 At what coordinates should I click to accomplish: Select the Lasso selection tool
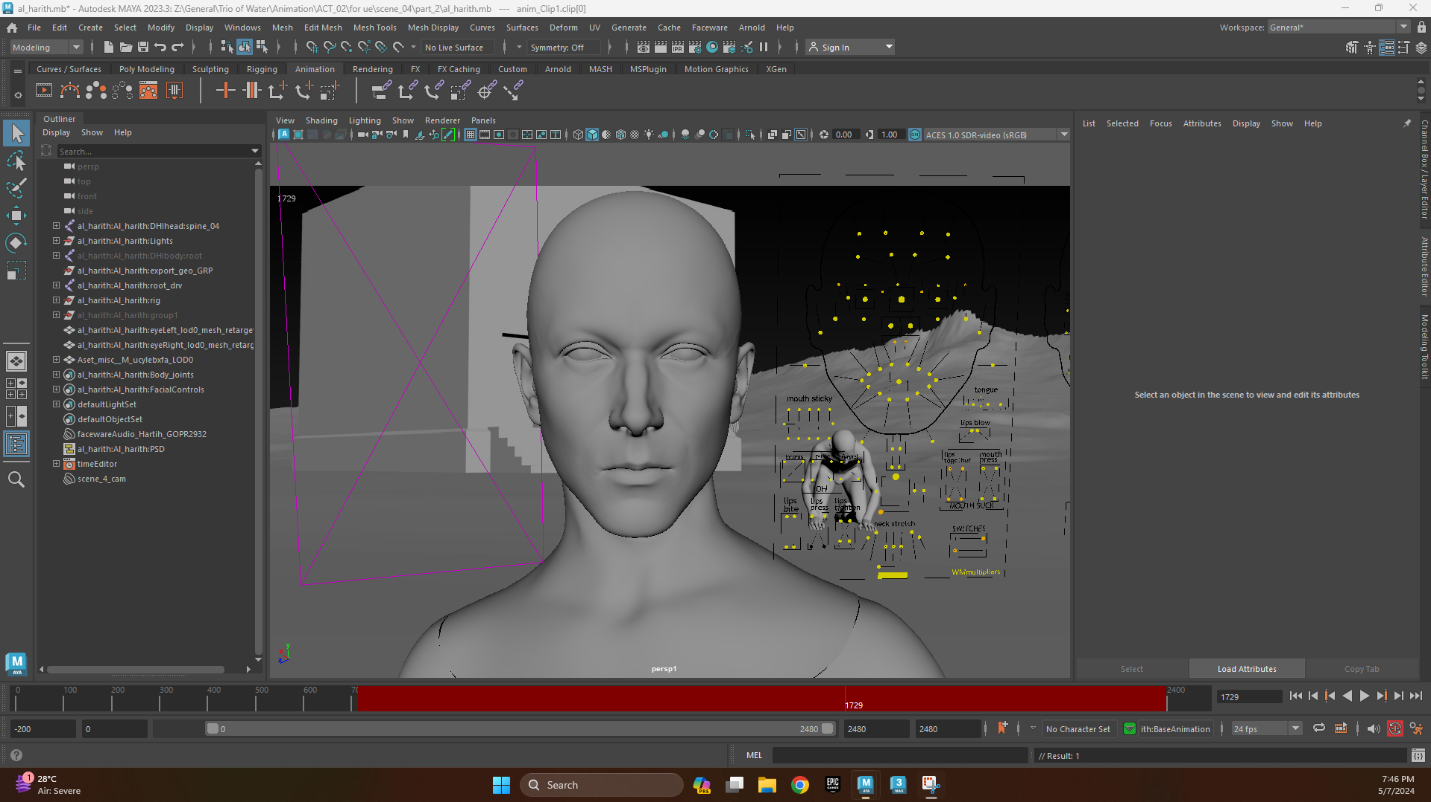(16, 161)
